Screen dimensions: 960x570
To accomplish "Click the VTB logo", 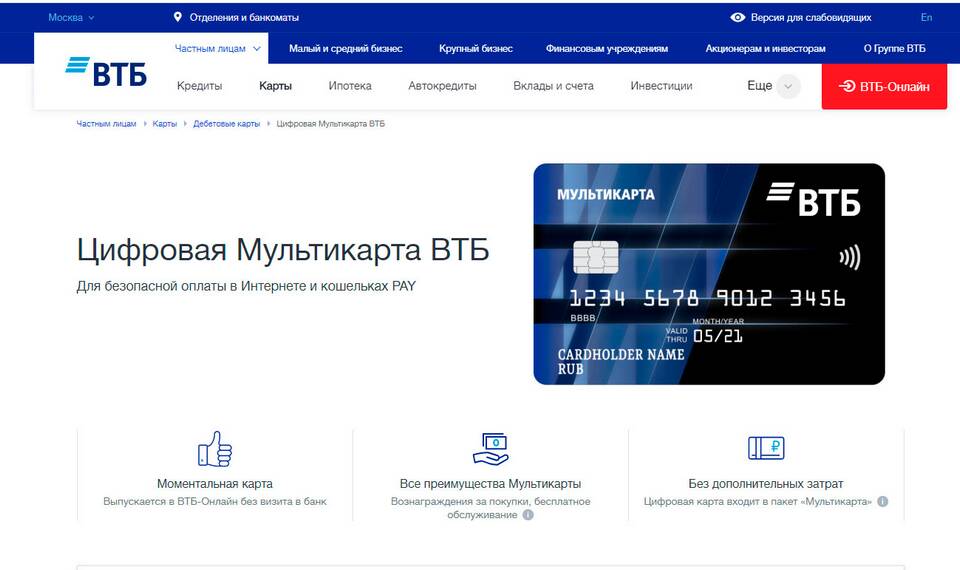I will coord(106,72).
